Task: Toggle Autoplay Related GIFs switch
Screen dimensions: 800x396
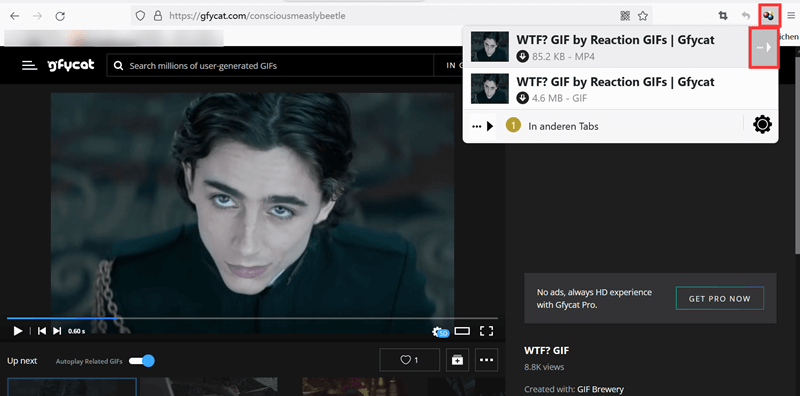Action: pos(141,361)
